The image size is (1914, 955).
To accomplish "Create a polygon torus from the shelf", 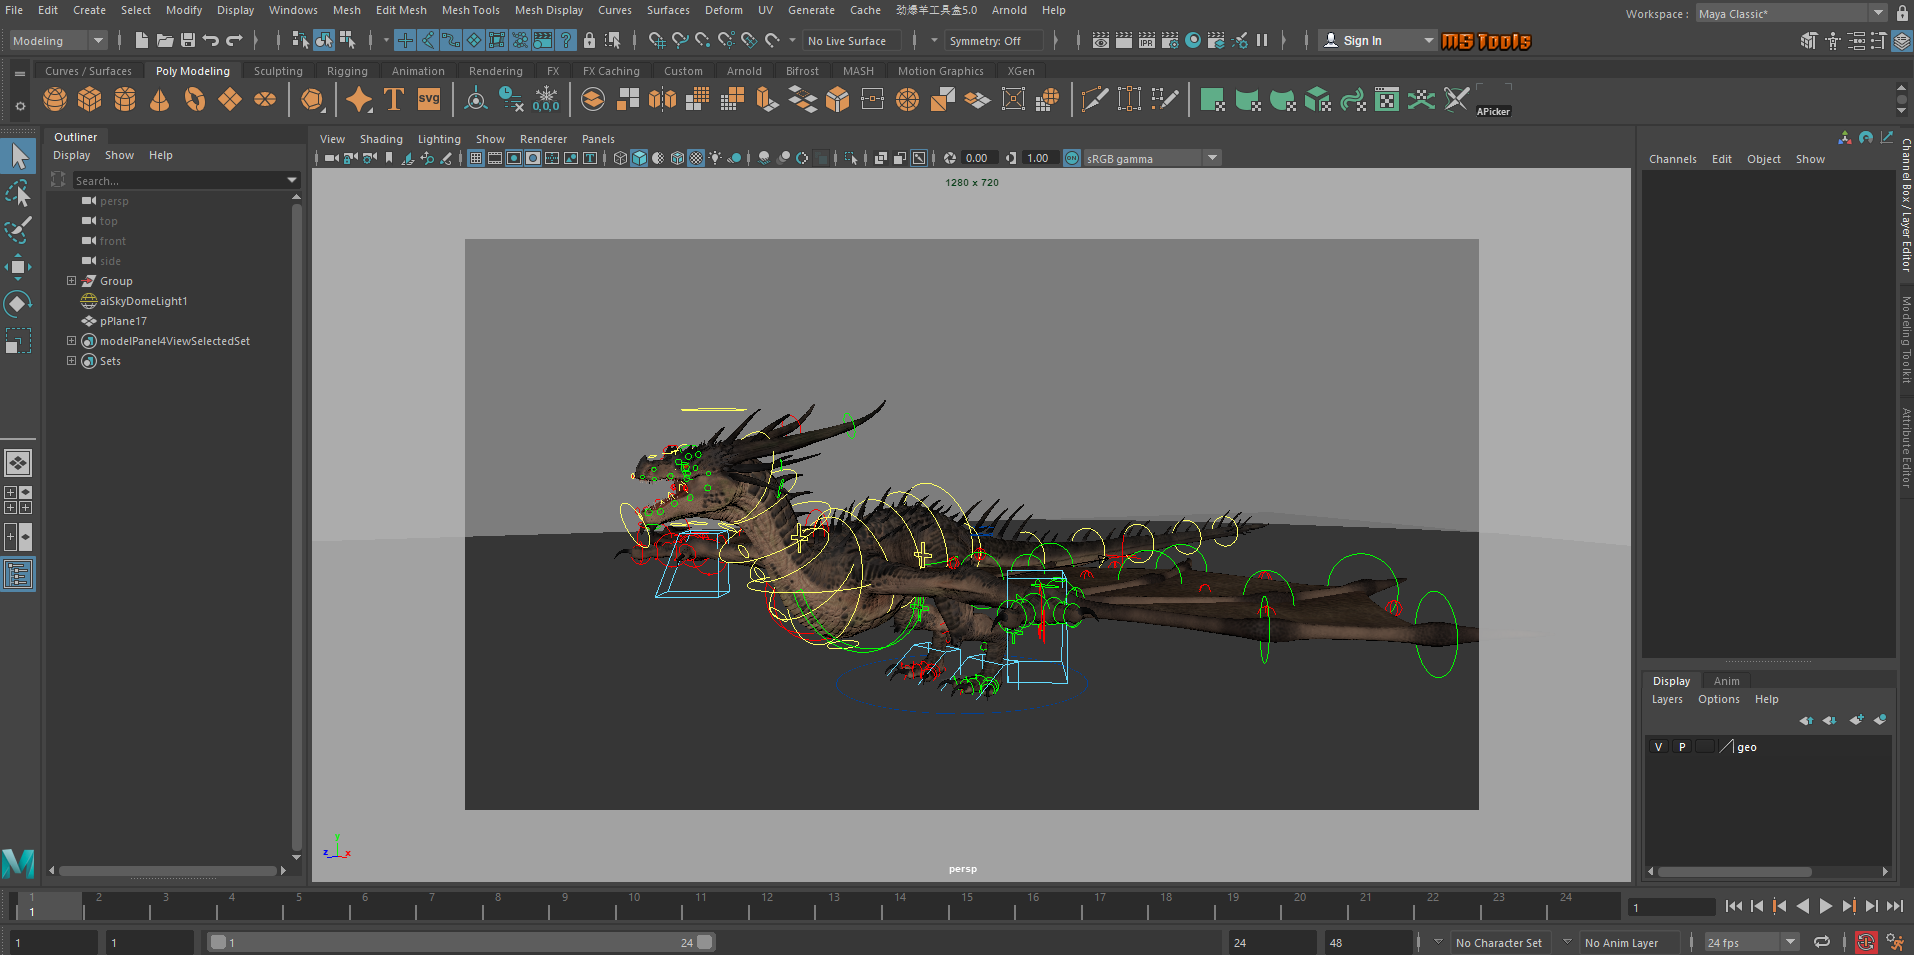I will (195, 99).
